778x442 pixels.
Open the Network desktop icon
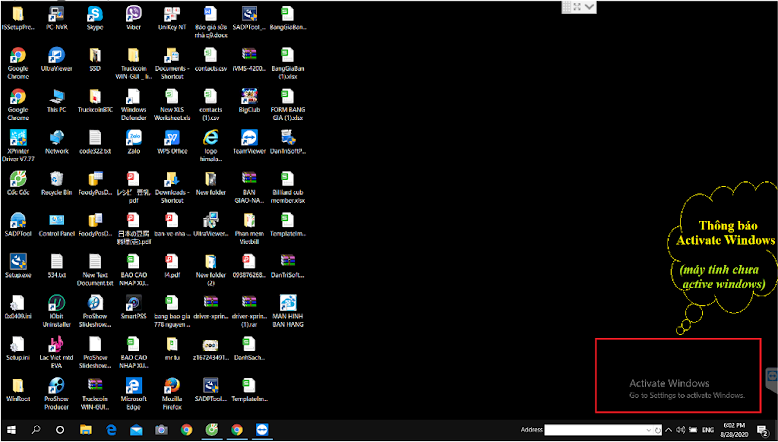57,142
